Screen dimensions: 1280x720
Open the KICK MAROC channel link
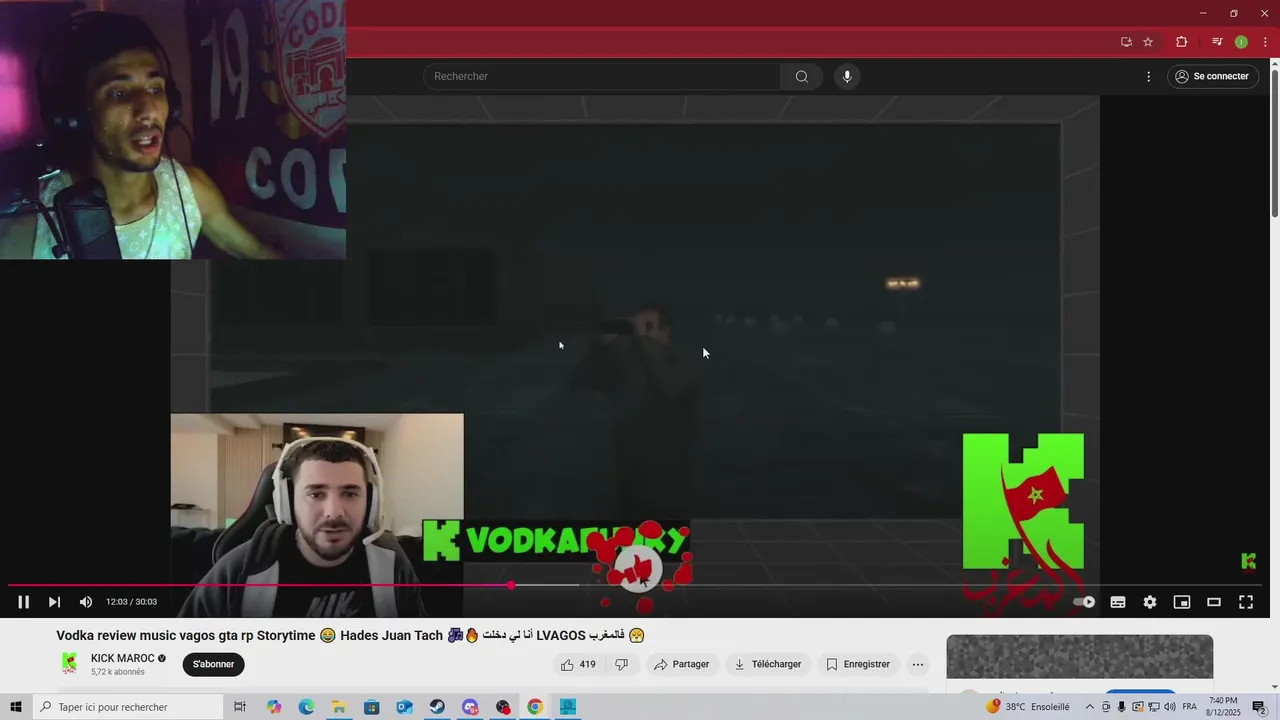(x=122, y=658)
